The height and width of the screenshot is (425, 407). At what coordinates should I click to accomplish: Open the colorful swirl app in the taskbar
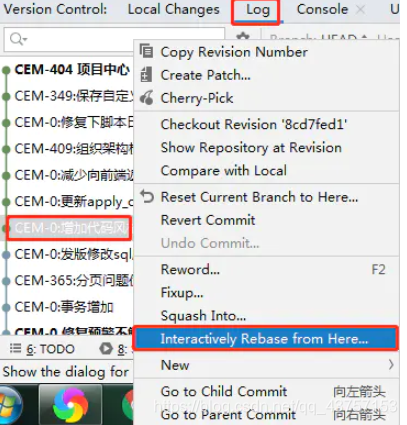(x=70, y=406)
